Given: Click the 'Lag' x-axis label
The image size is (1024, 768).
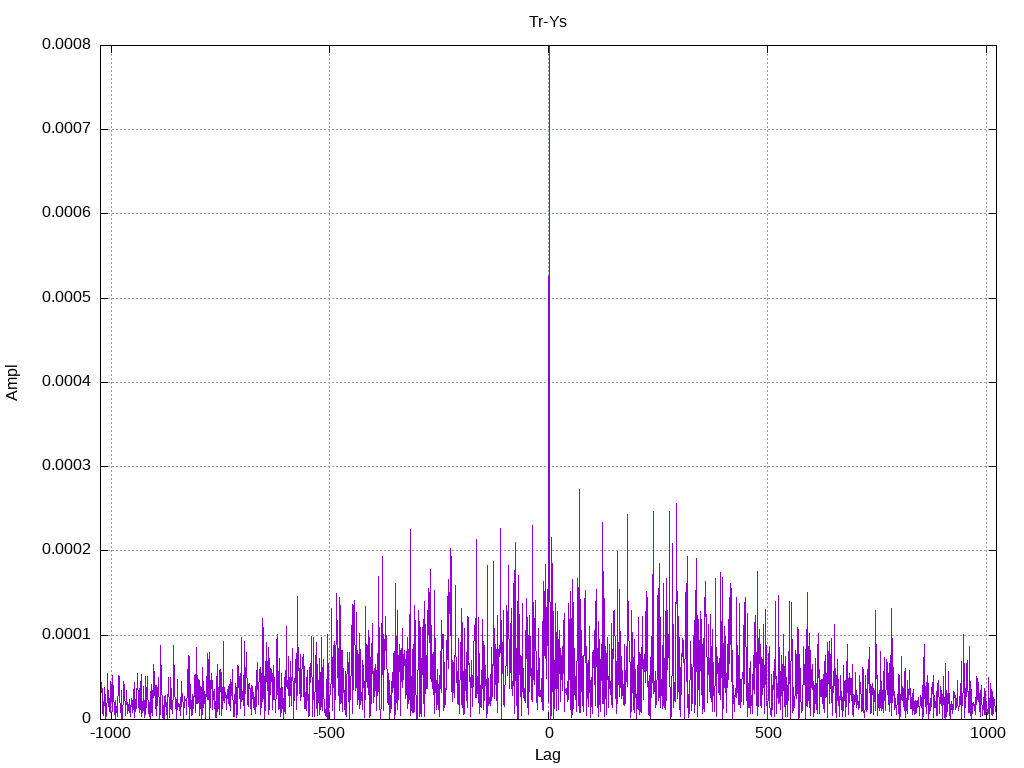Looking at the screenshot, I should tap(548, 755).
